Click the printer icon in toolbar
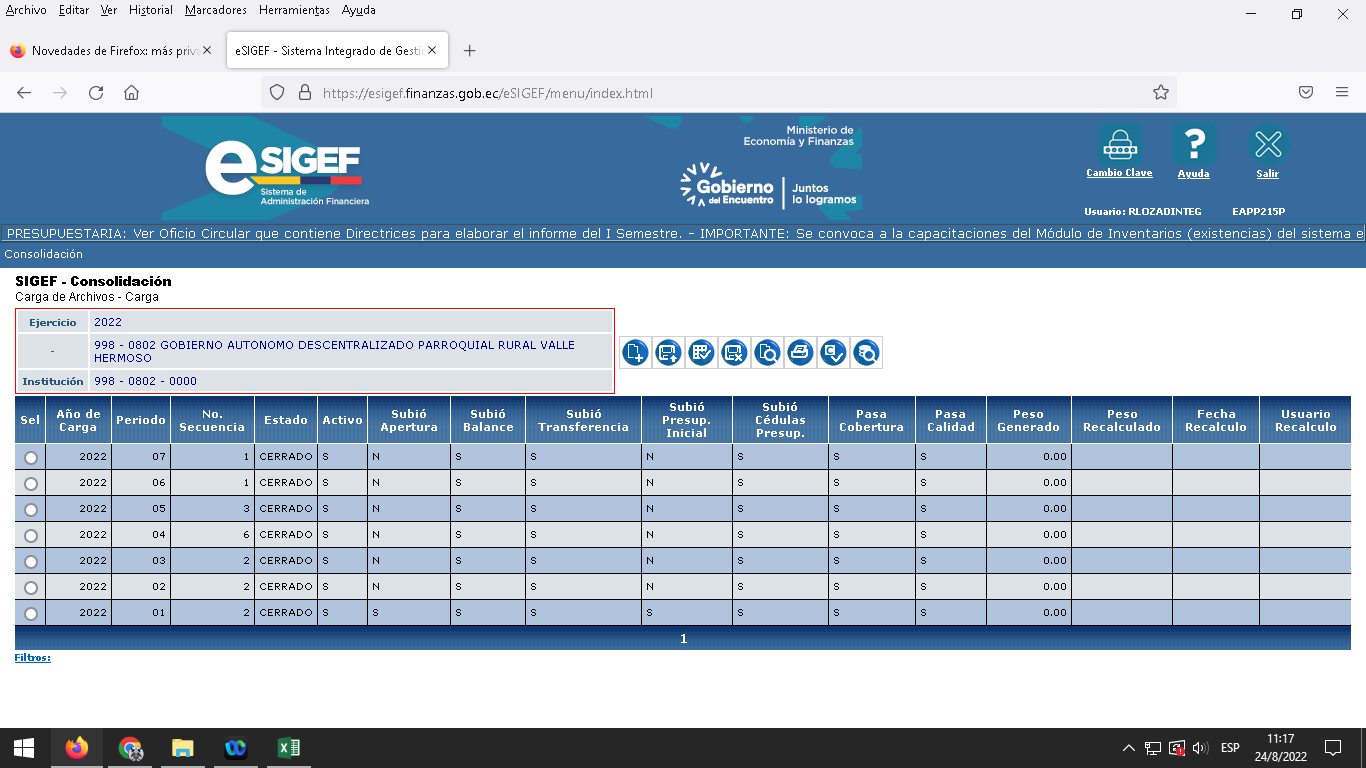This screenshot has width=1366, height=768. click(800, 352)
